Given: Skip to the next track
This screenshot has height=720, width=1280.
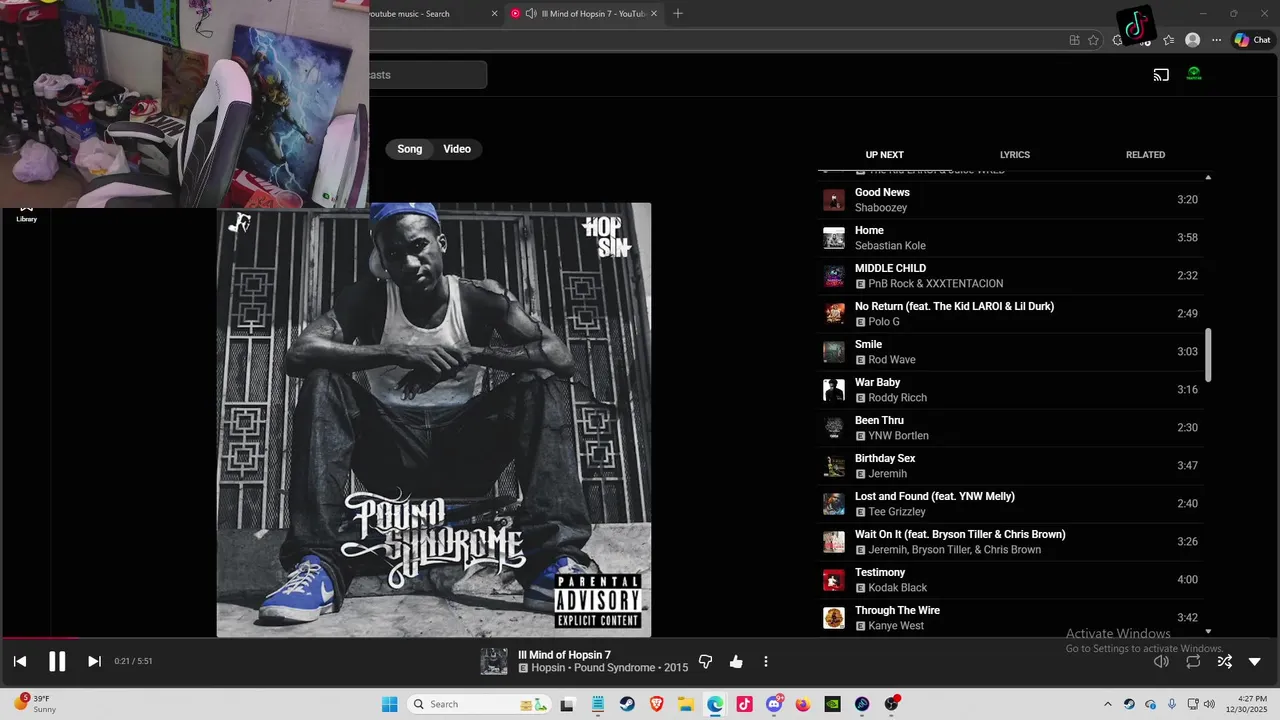Looking at the screenshot, I should (x=94, y=661).
